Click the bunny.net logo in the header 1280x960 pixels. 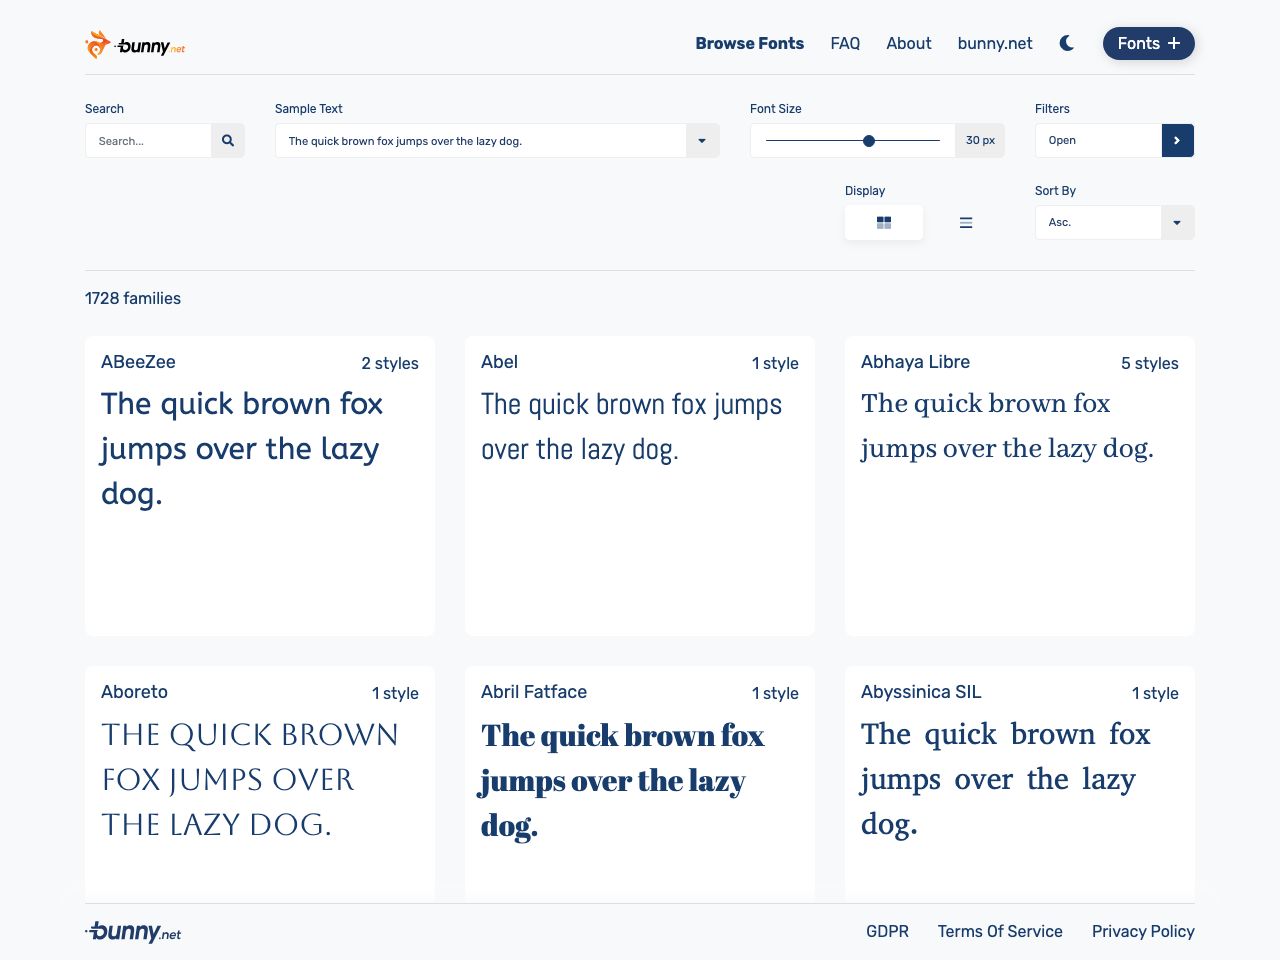[x=134, y=43]
